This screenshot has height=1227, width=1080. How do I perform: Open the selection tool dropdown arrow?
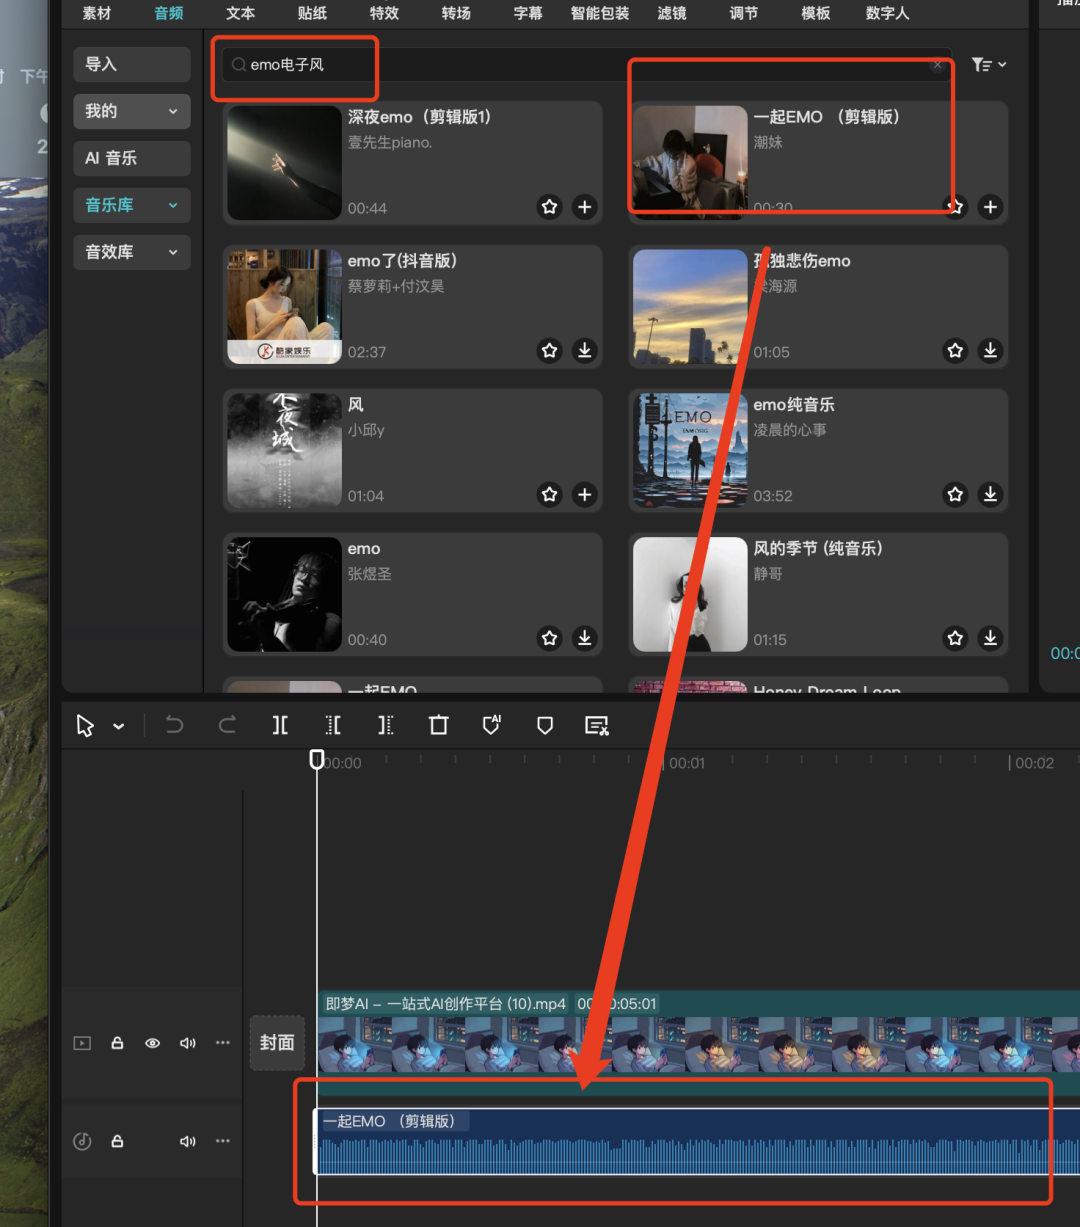click(117, 725)
